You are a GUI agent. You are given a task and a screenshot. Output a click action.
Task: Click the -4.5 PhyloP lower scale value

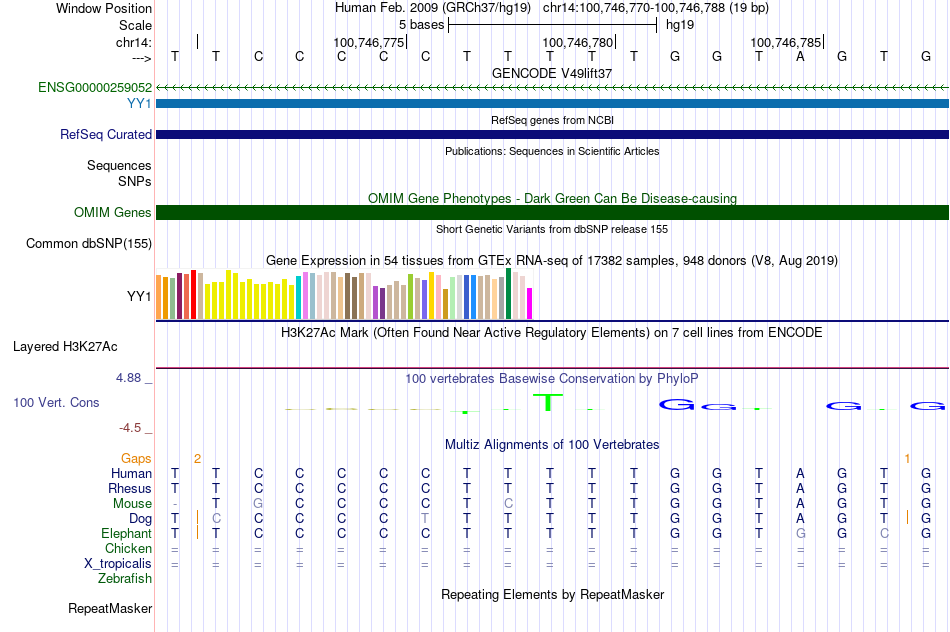pyautogui.click(x=130, y=428)
